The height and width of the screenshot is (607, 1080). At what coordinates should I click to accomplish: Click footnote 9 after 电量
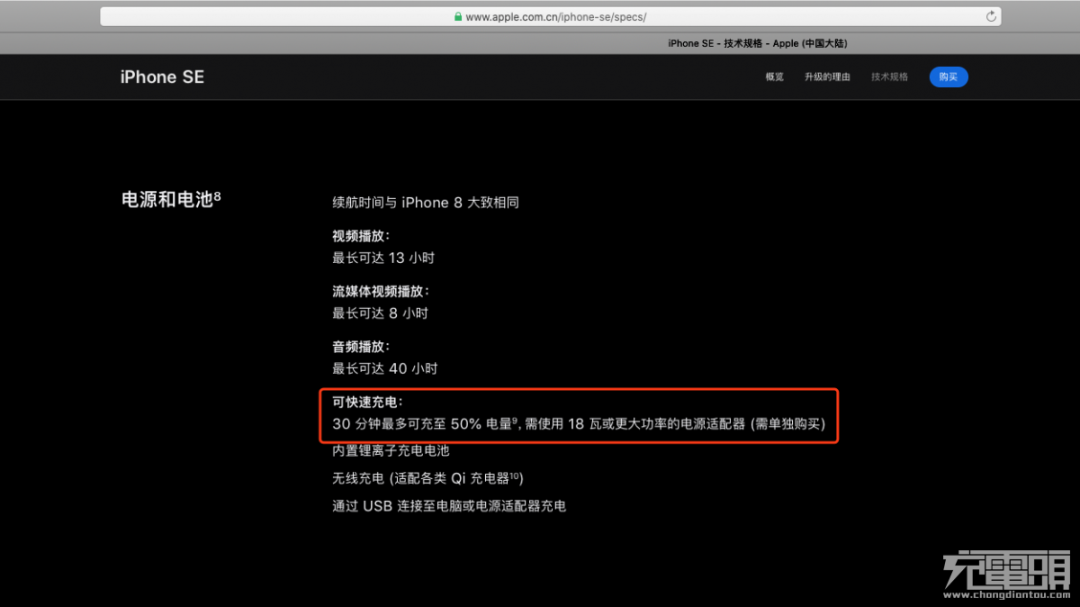tap(515, 420)
